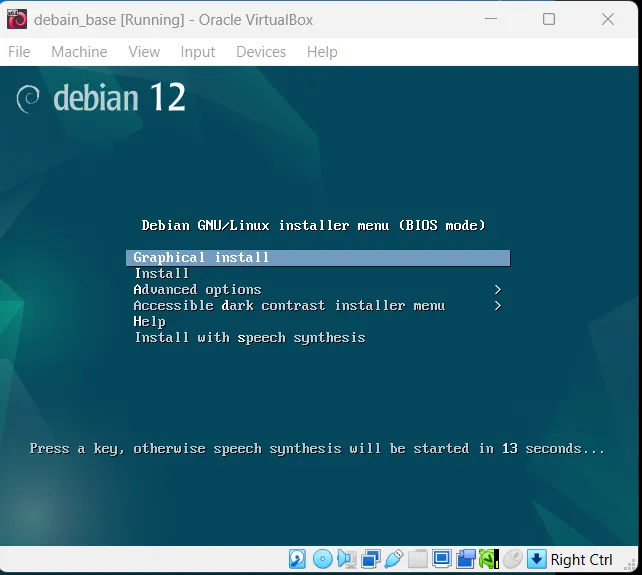Click the installer menu BIOS mode heading
The image size is (642, 575).
tap(313, 226)
